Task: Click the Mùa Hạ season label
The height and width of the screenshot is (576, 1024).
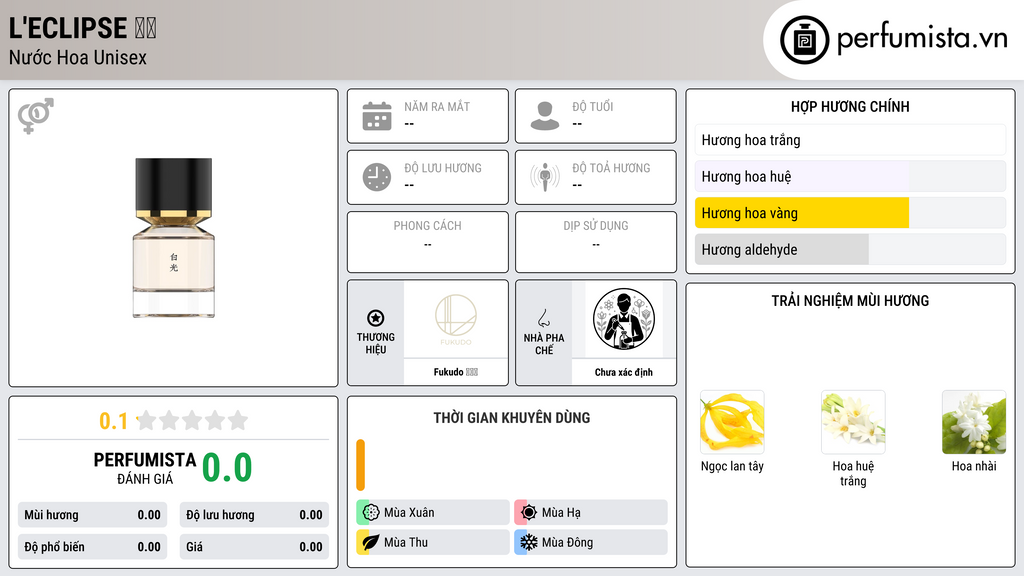Action: point(561,513)
